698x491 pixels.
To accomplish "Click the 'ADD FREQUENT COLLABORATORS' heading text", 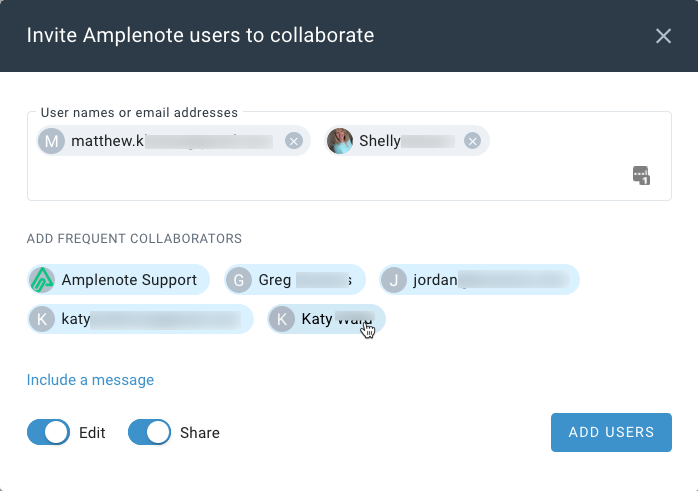I will pyautogui.click(x=134, y=239).
